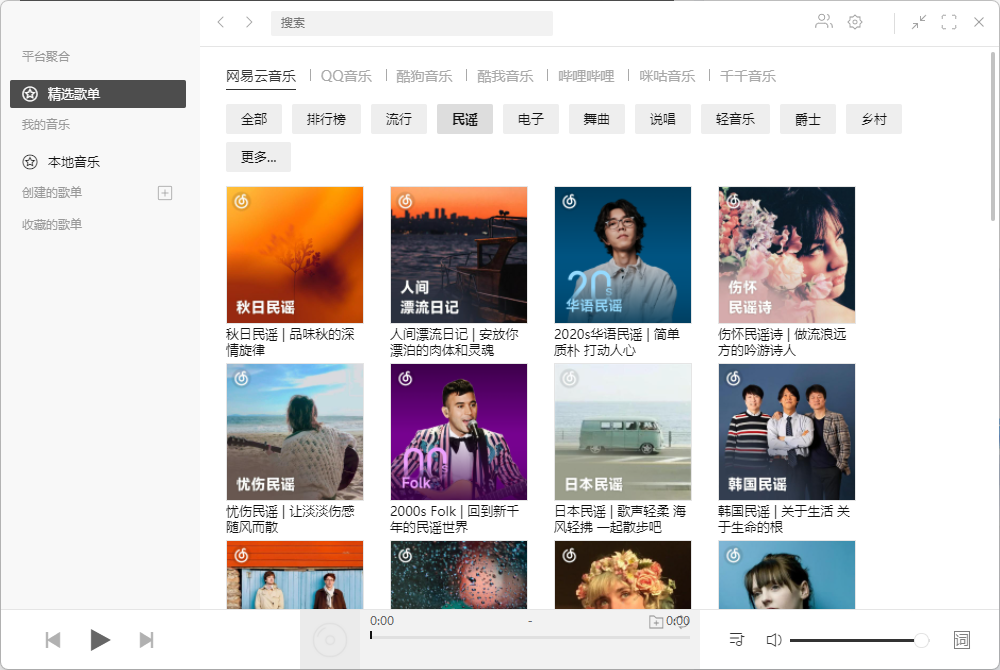This screenshot has width=1000, height=670.
Task: Open the 秋日民谣 playlist cover
Action: [x=295, y=255]
